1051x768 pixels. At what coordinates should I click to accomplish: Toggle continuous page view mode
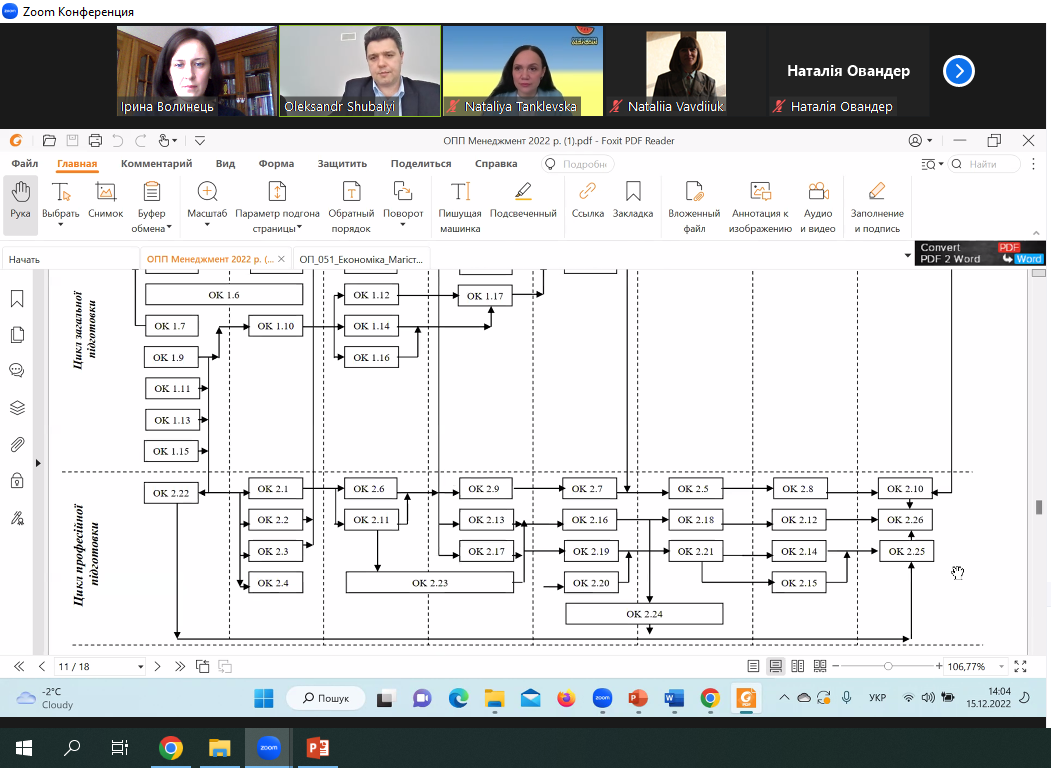click(776, 666)
